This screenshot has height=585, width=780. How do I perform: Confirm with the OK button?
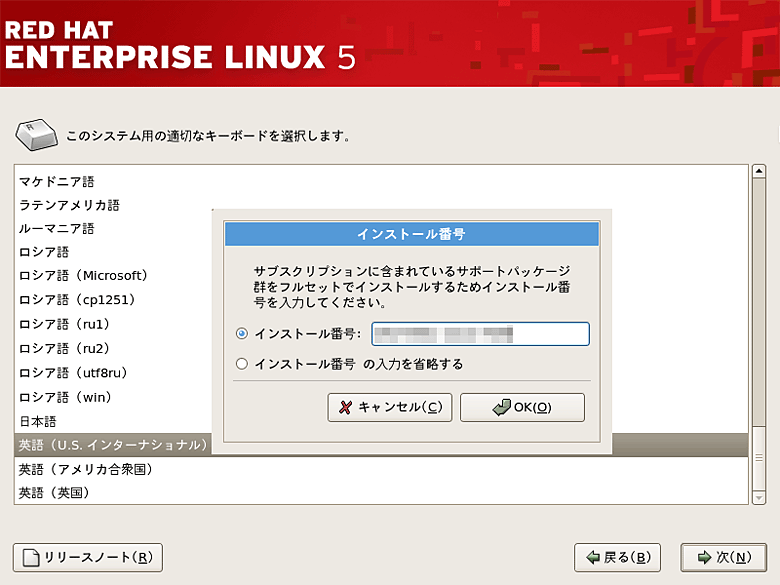pyautogui.click(x=522, y=407)
